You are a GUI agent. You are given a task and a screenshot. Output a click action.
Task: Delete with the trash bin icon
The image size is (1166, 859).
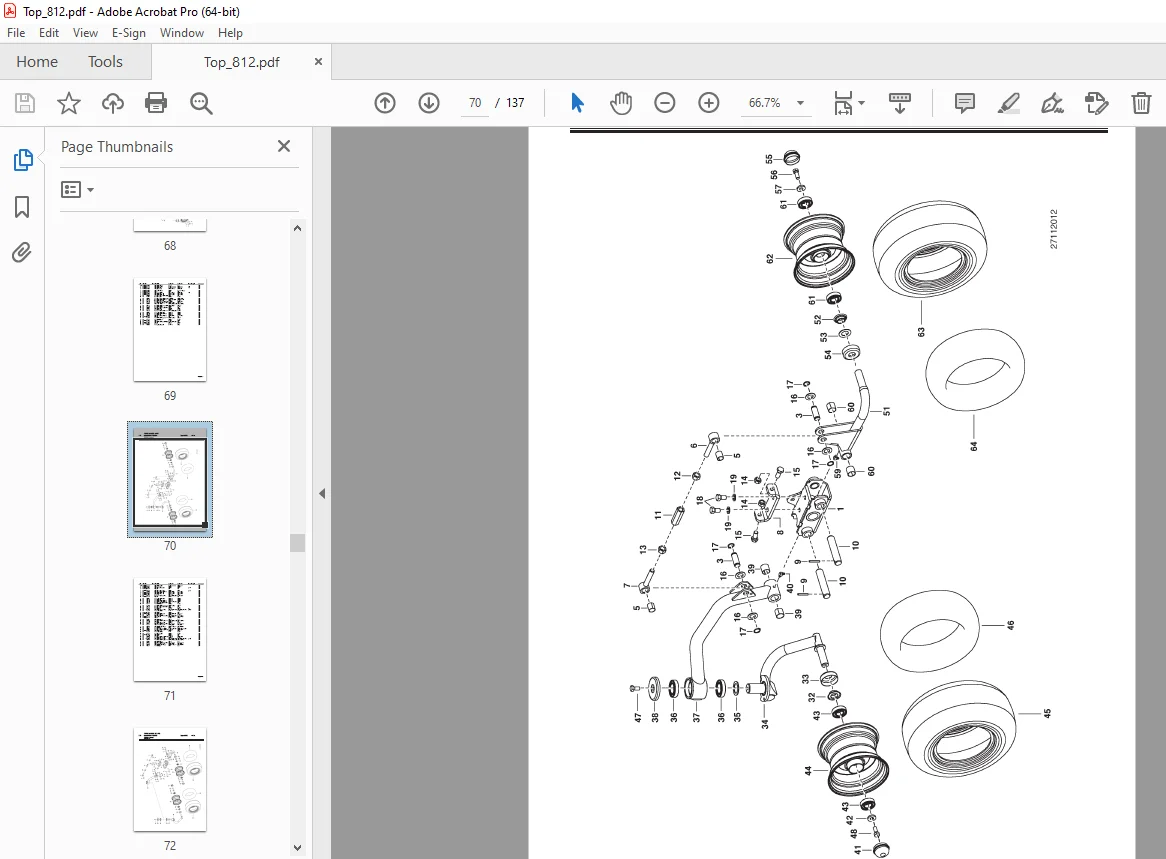pyautogui.click(x=1141, y=103)
